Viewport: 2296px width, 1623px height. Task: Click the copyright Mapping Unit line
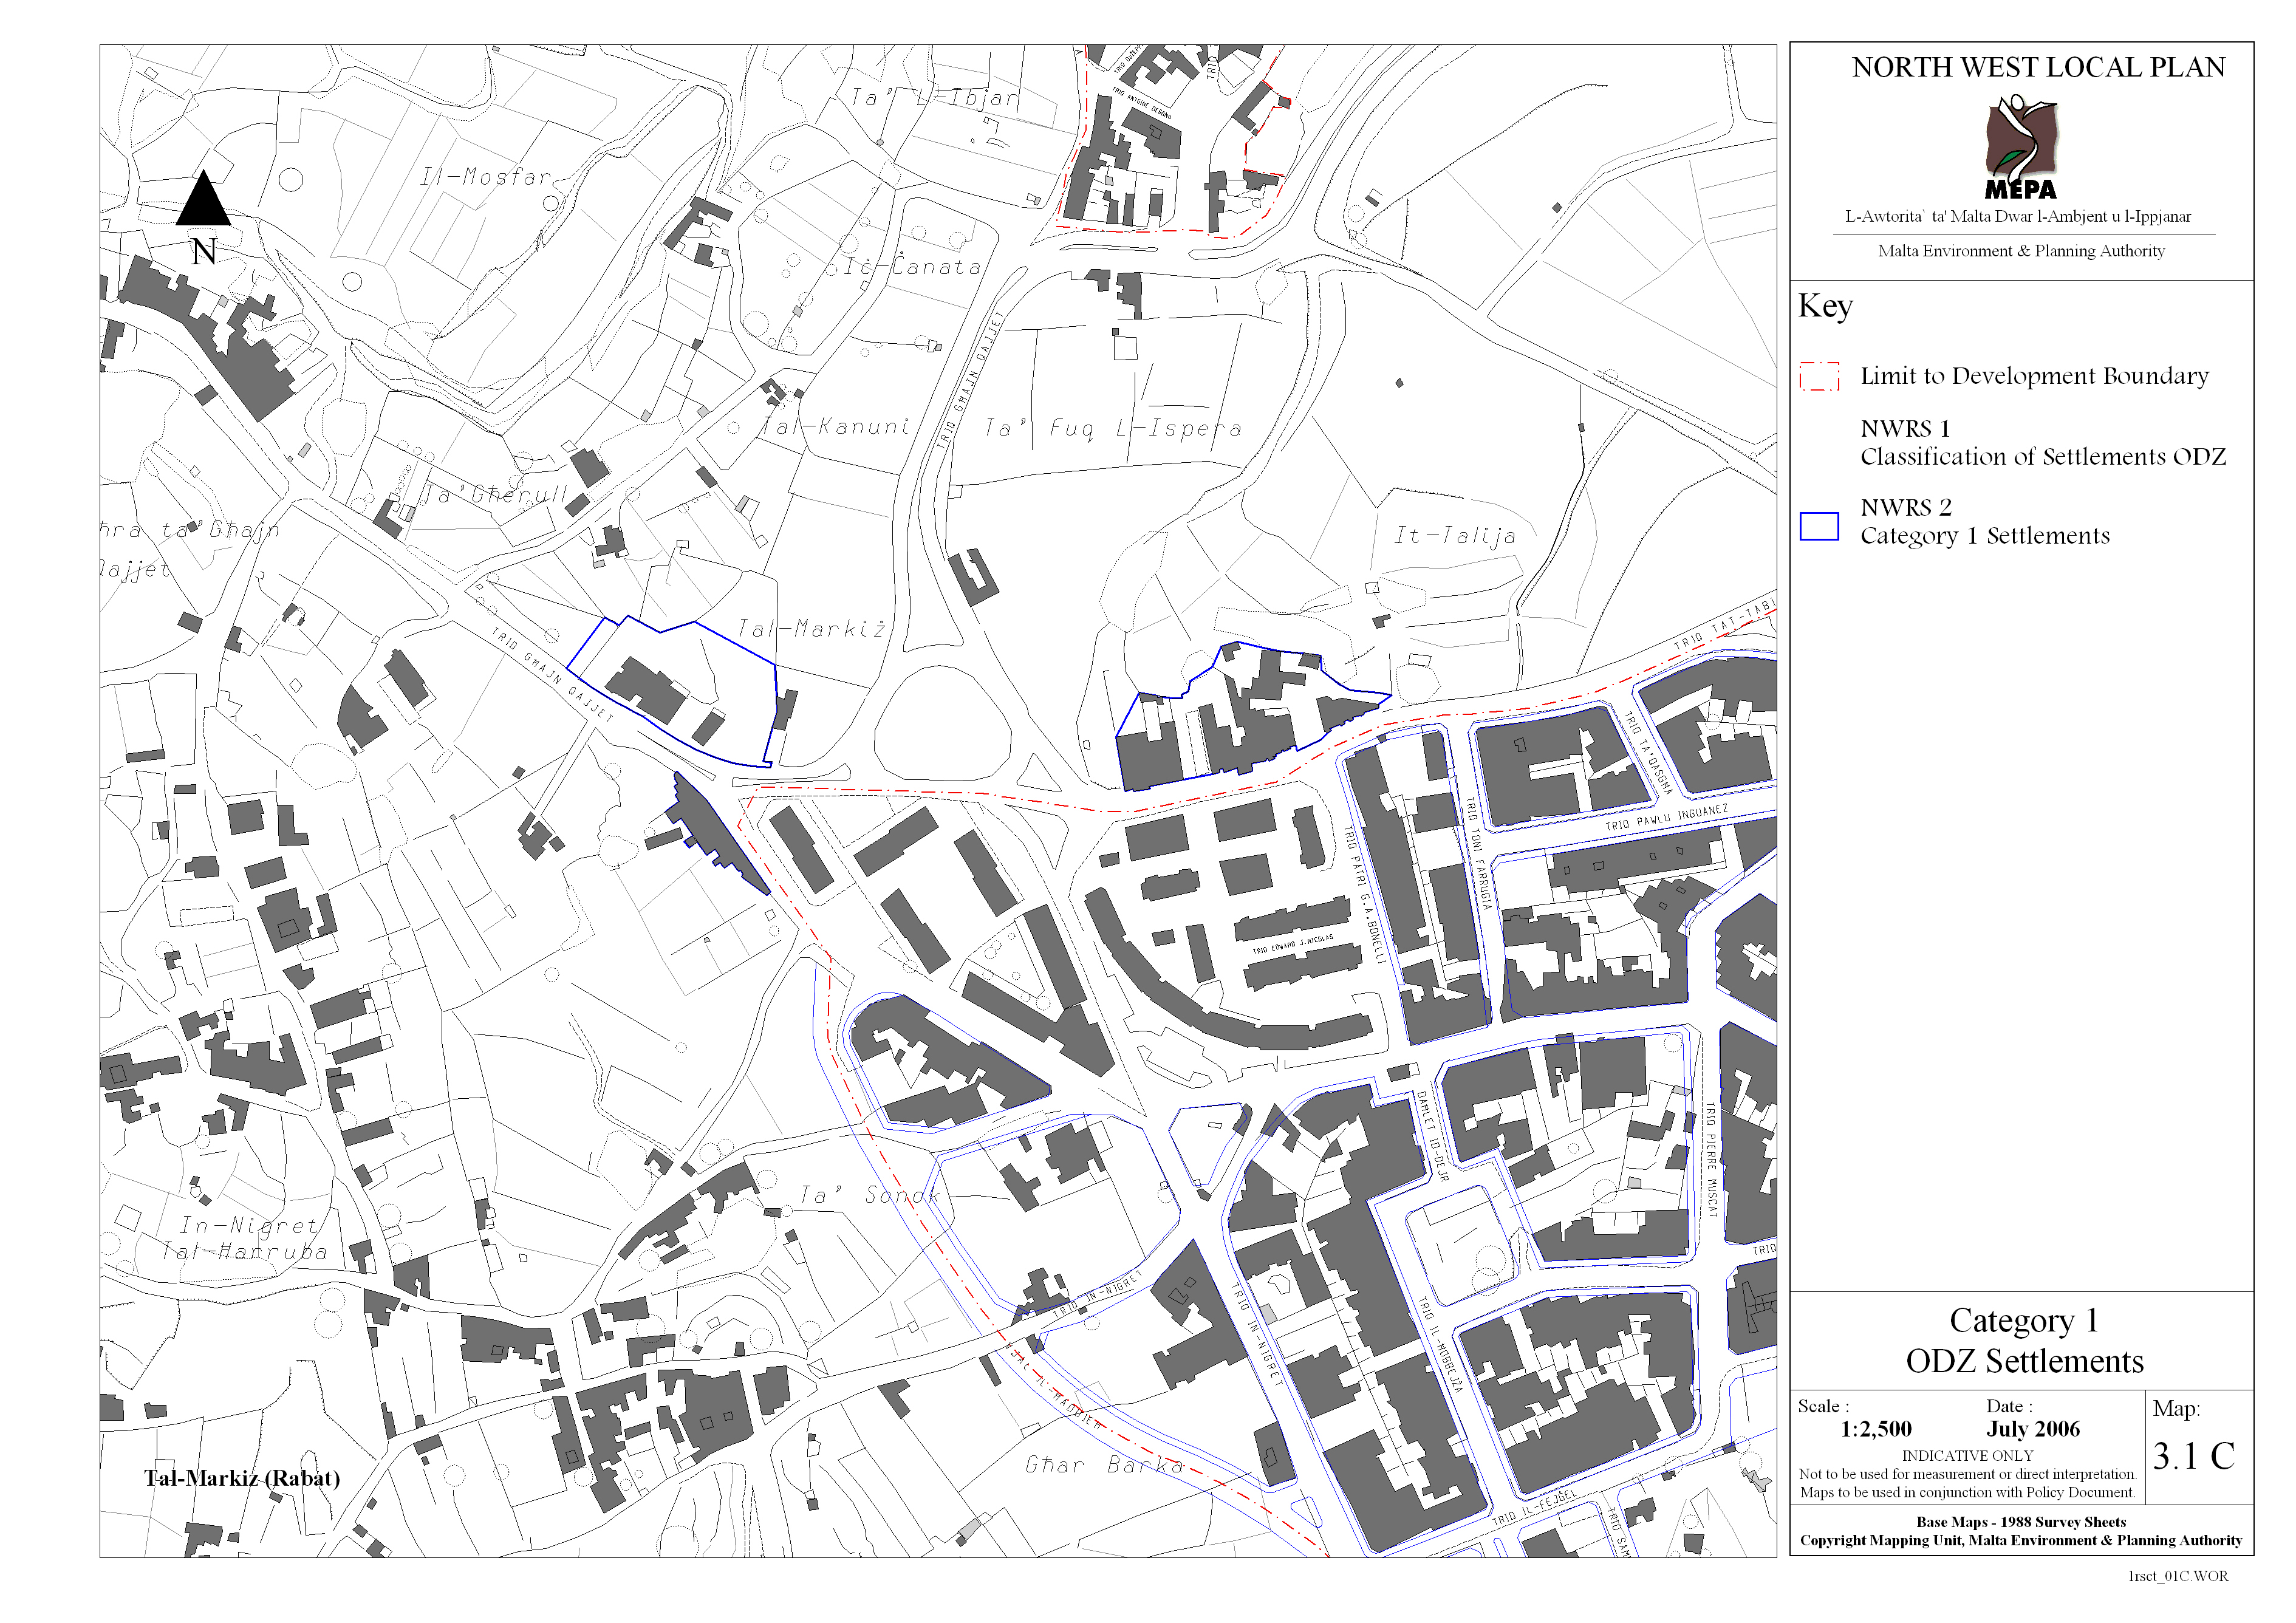[x=2021, y=1541]
